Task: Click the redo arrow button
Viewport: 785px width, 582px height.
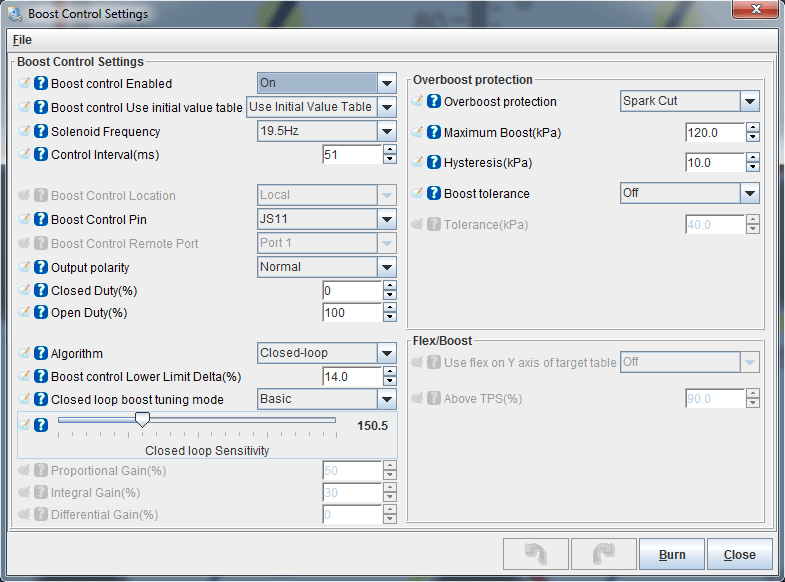Action: pyautogui.click(x=601, y=554)
